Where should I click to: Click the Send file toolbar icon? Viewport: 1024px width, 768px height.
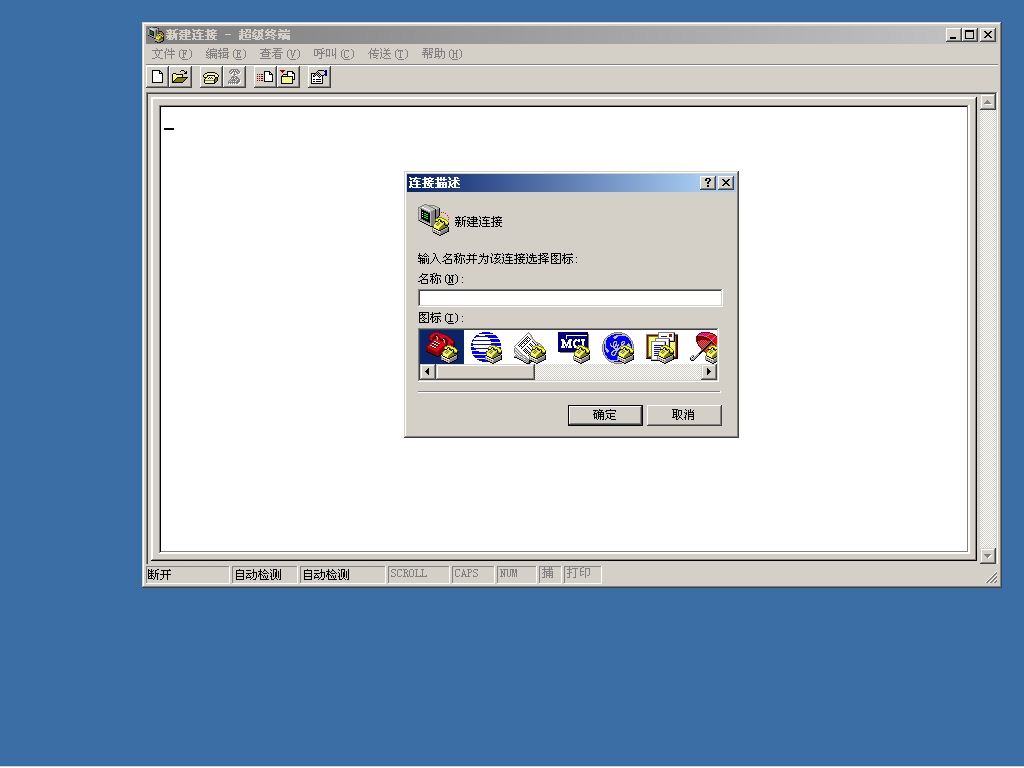coord(265,77)
